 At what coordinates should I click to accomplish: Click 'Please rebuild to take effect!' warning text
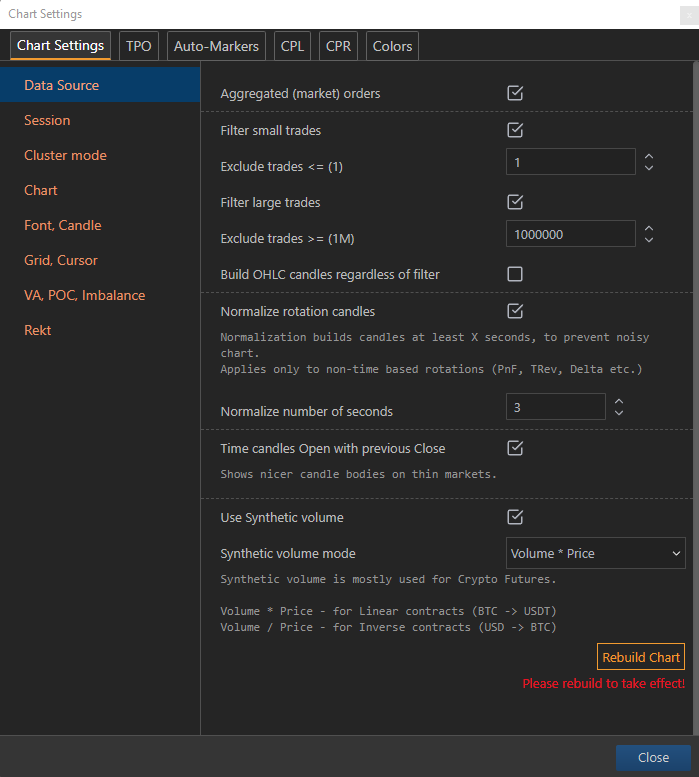click(x=603, y=683)
